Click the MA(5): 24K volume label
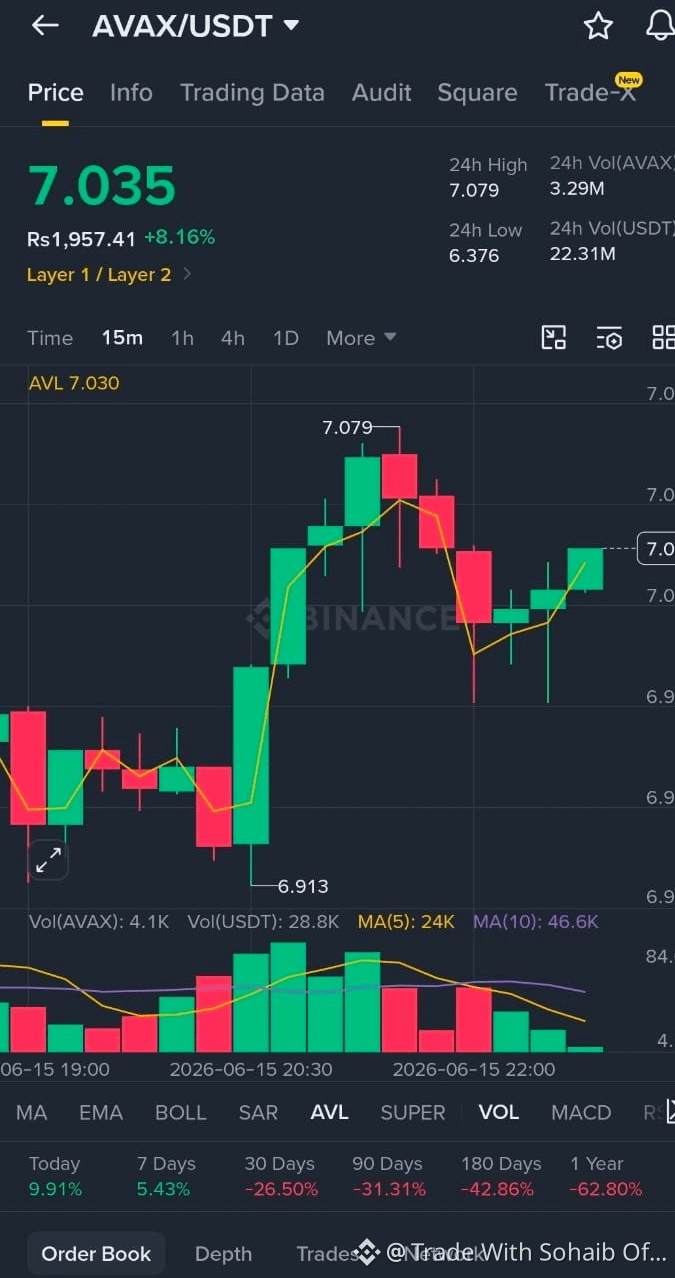675x1278 pixels. (406, 922)
